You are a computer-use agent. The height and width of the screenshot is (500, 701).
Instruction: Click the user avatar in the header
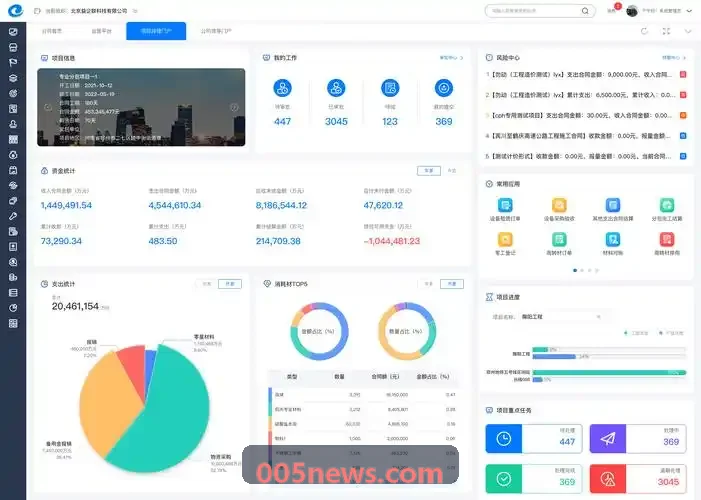[632, 11]
